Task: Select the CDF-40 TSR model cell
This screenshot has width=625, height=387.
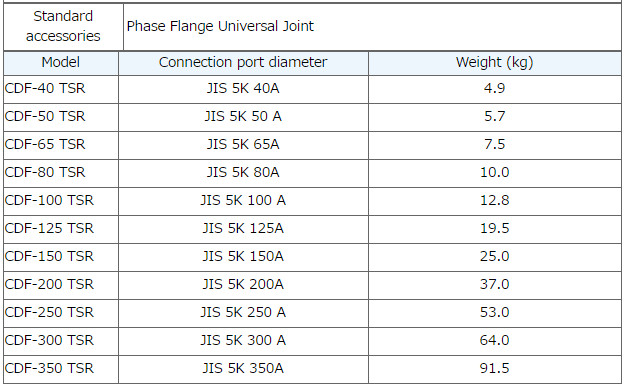Action: (61, 88)
